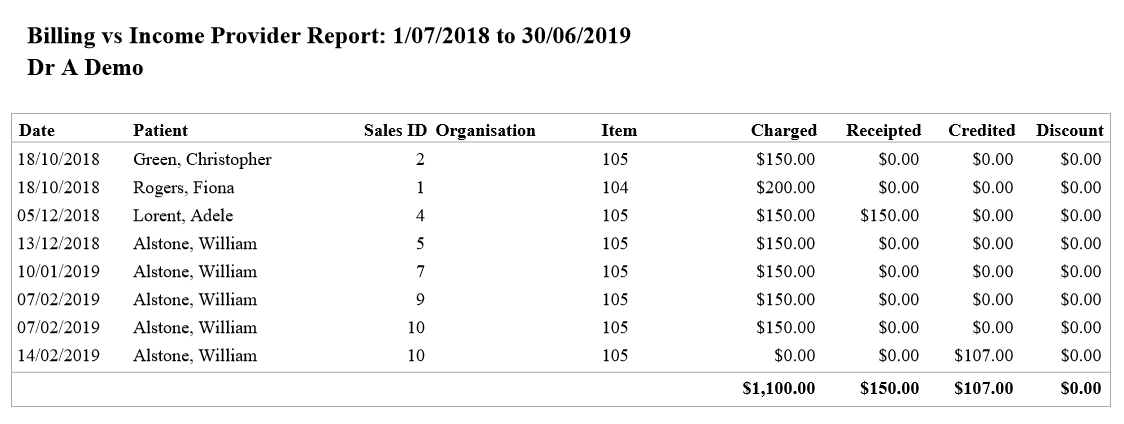Click the Organisation column header

click(x=486, y=130)
